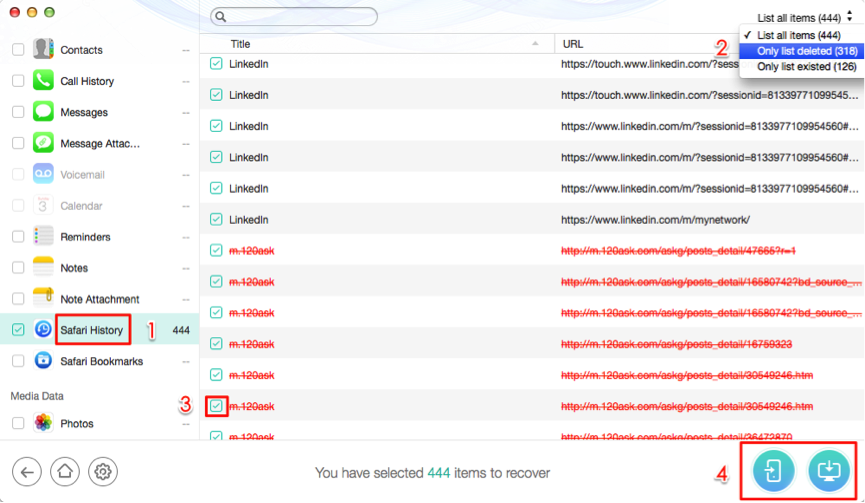This screenshot has height=503, width=865.
Task: Select the Reminders category label
Action: point(86,237)
